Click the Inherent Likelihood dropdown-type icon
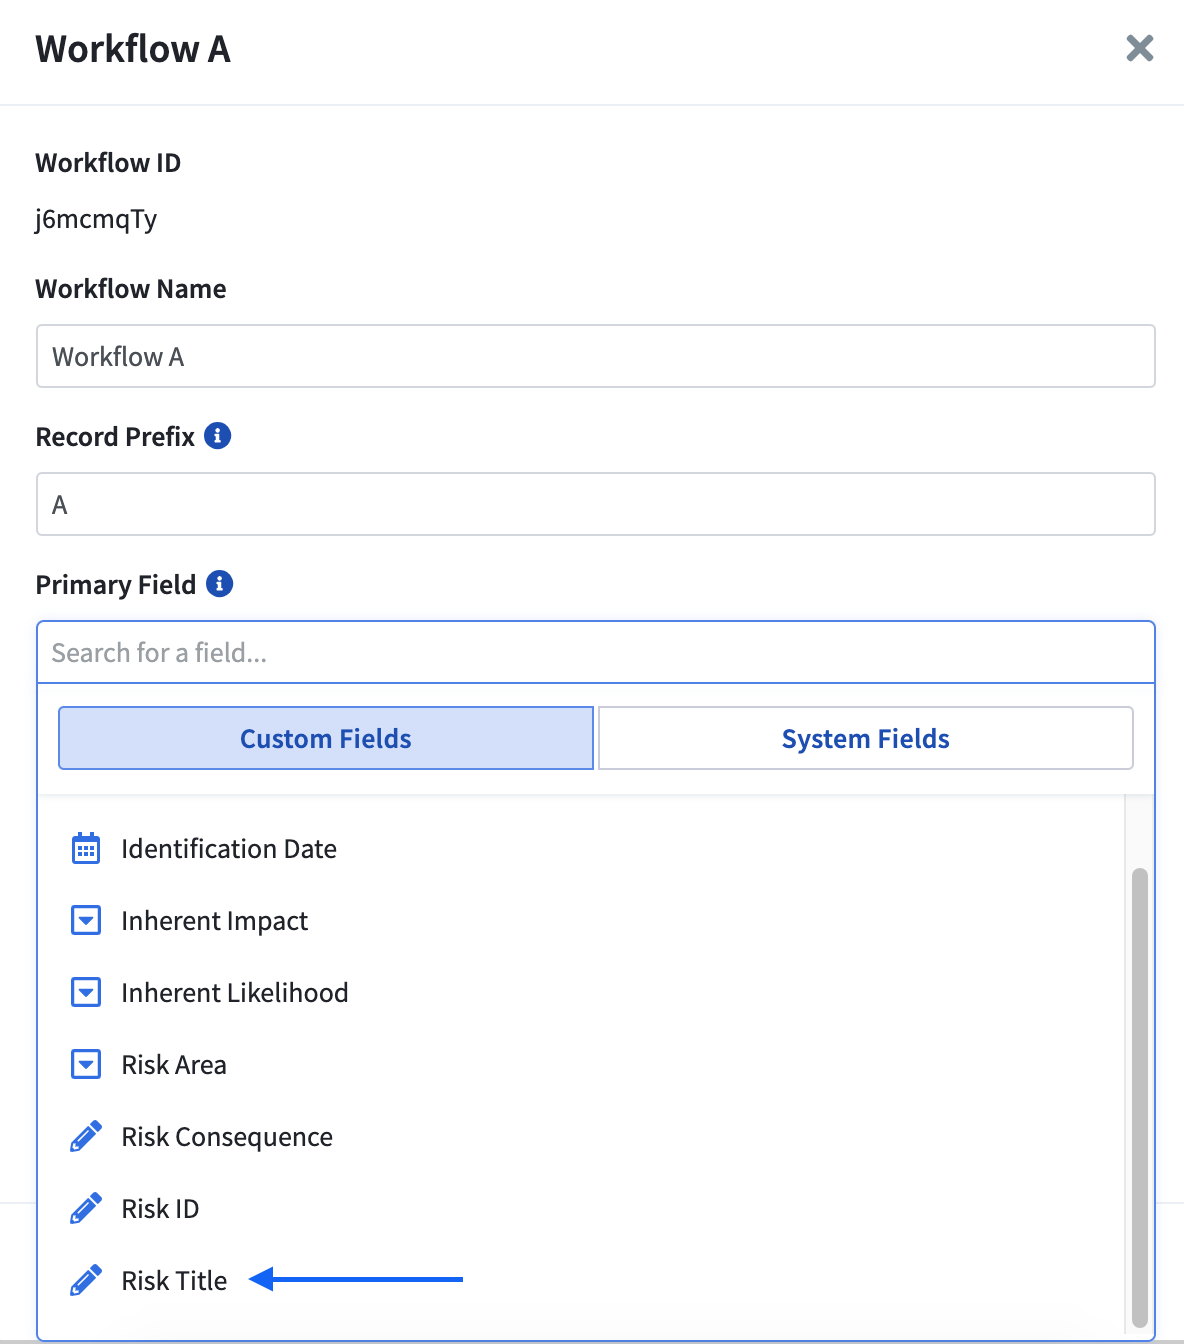Screen dimensions: 1184x1344 [86, 992]
